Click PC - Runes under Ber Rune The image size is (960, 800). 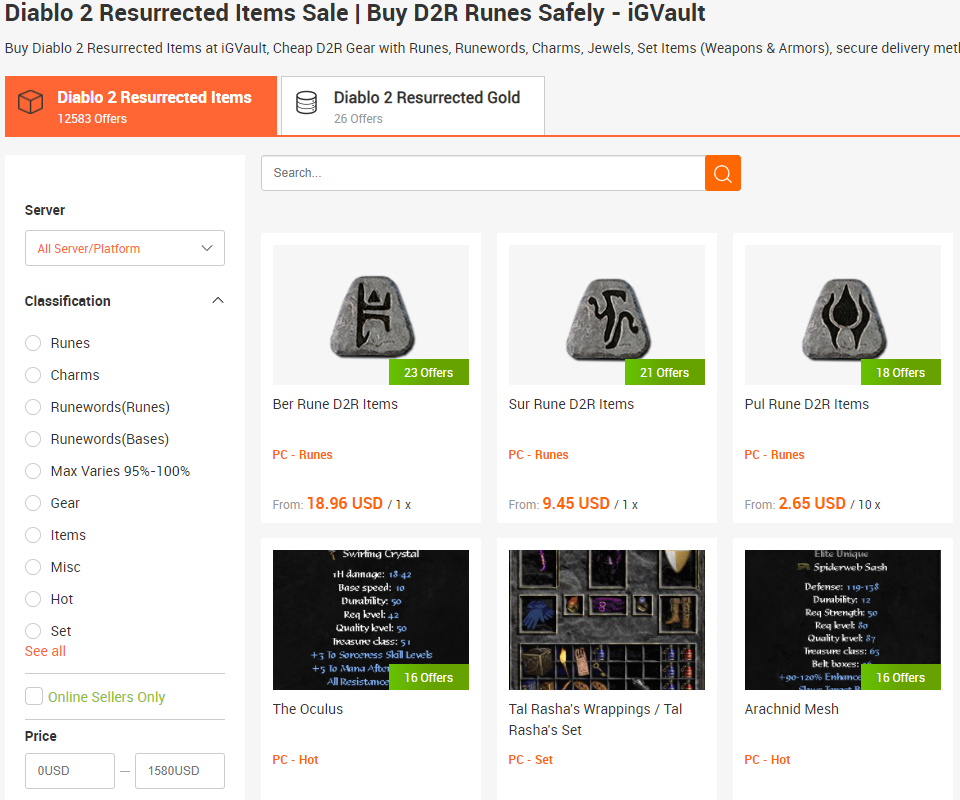click(302, 455)
